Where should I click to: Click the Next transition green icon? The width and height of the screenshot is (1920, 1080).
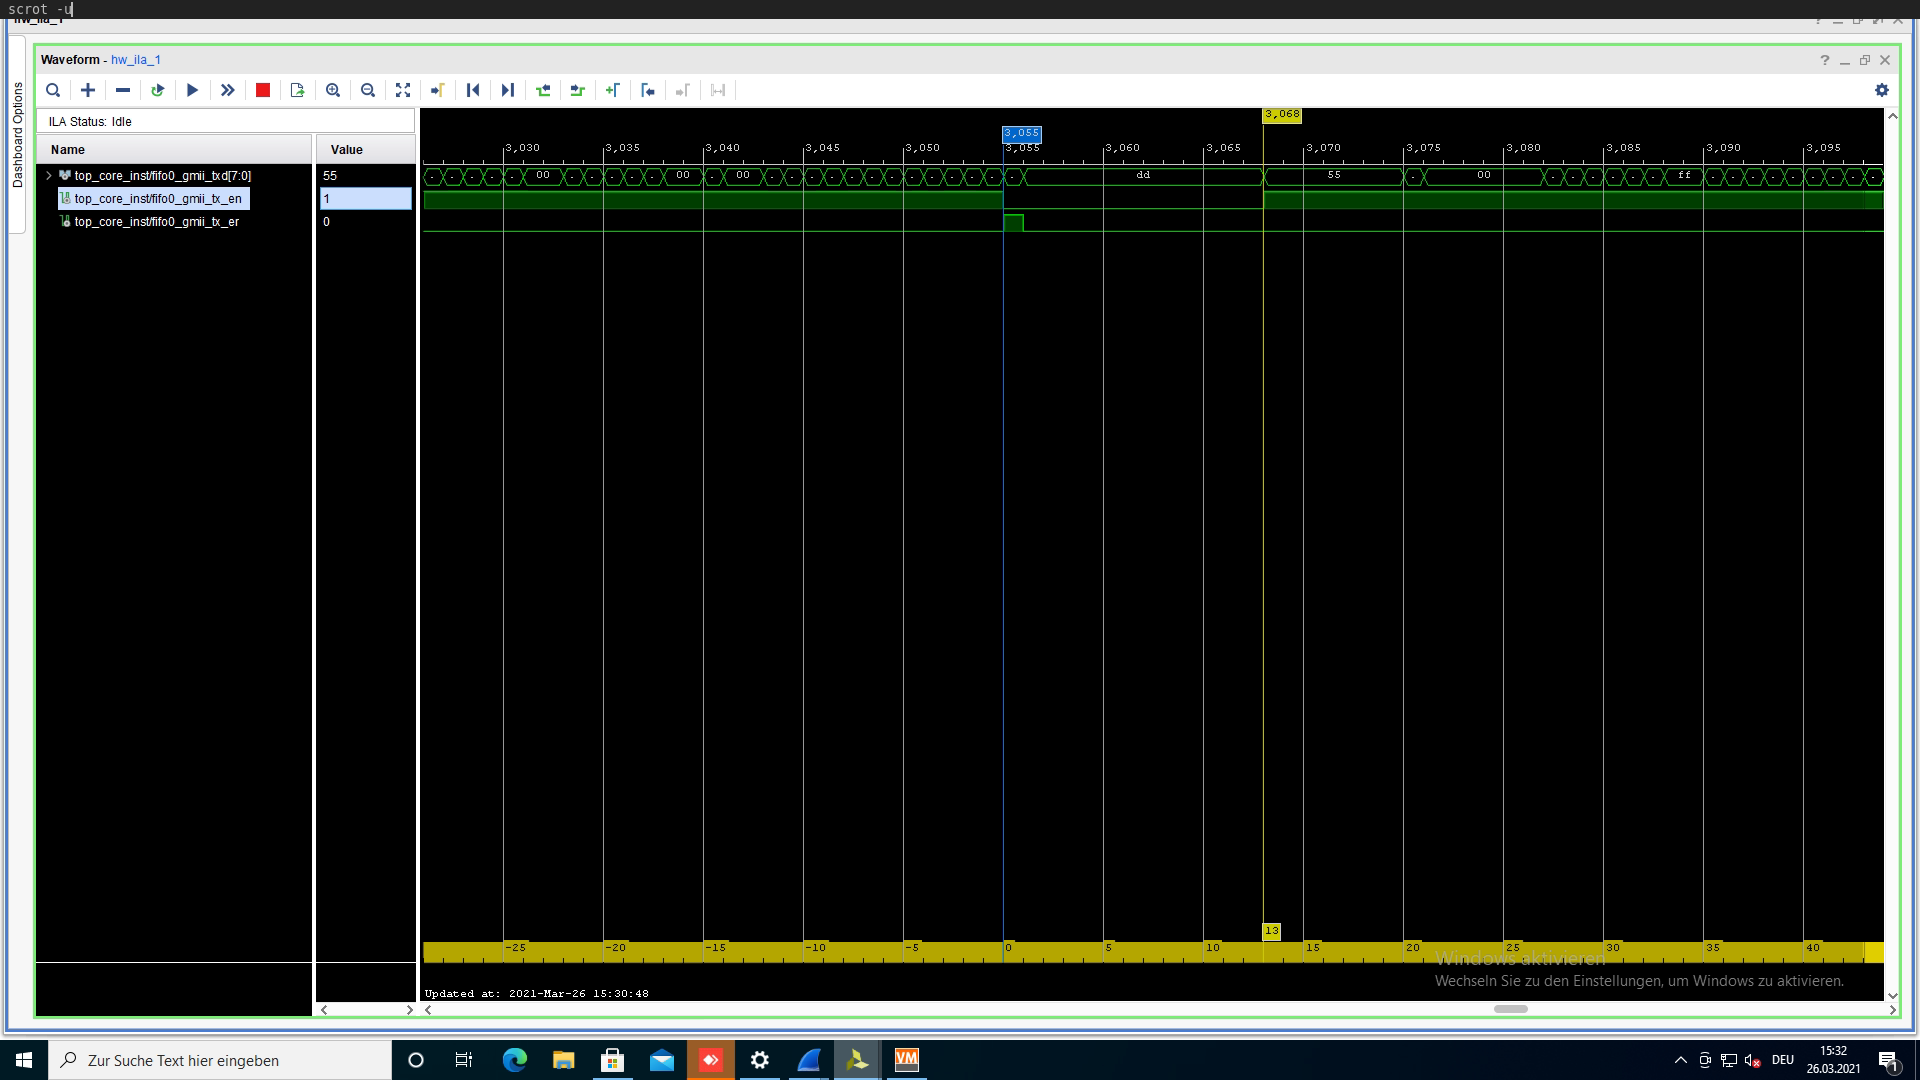point(578,90)
